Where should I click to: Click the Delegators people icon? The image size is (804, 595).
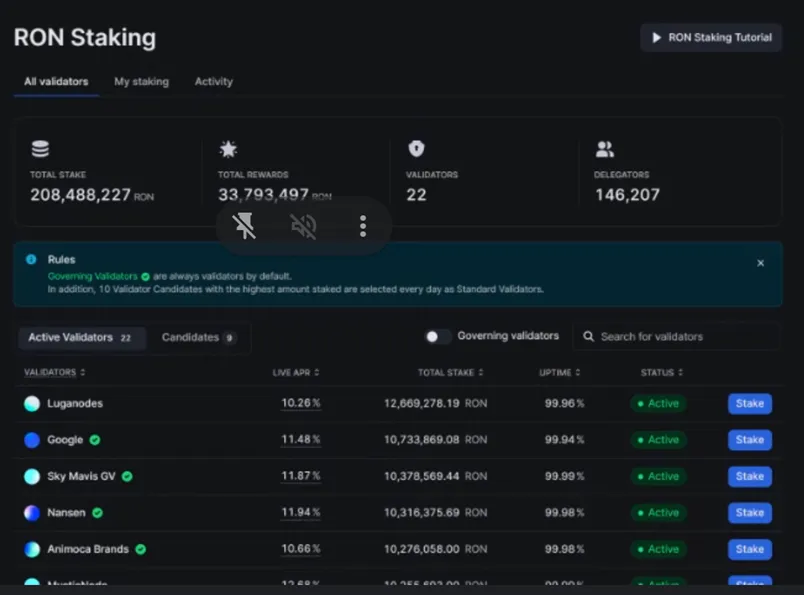tap(605, 149)
